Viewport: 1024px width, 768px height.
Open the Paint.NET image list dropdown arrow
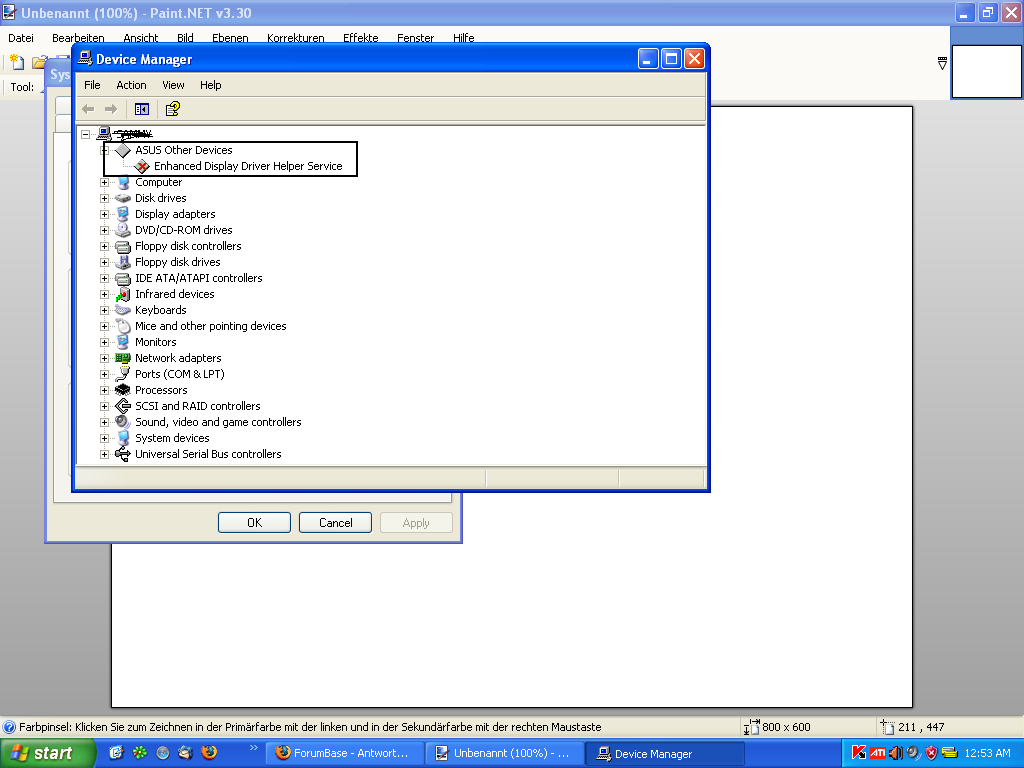[942, 63]
